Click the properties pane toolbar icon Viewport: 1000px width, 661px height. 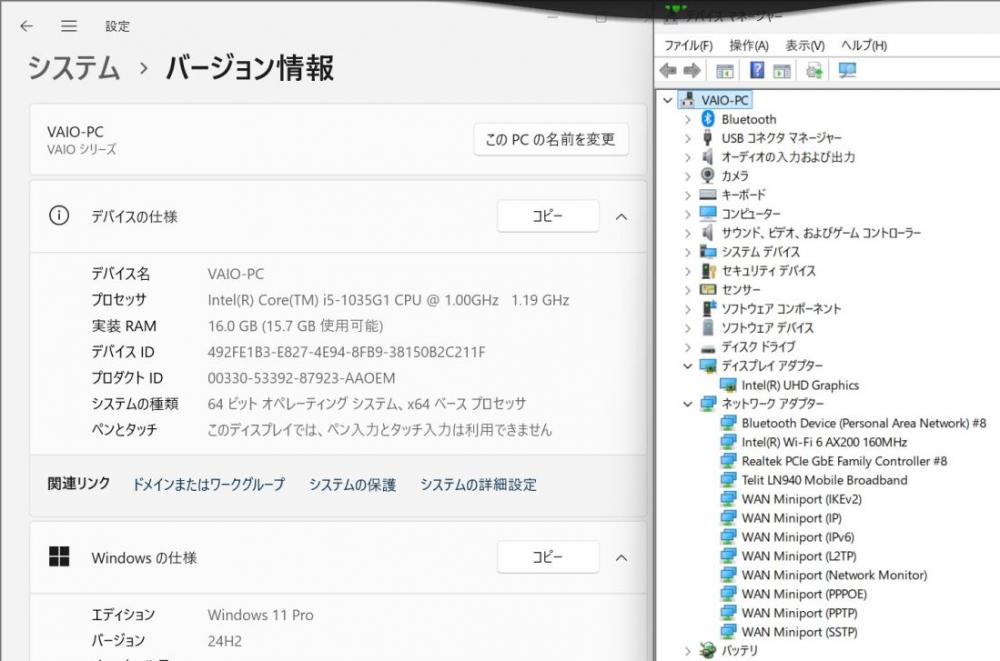click(782, 71)
